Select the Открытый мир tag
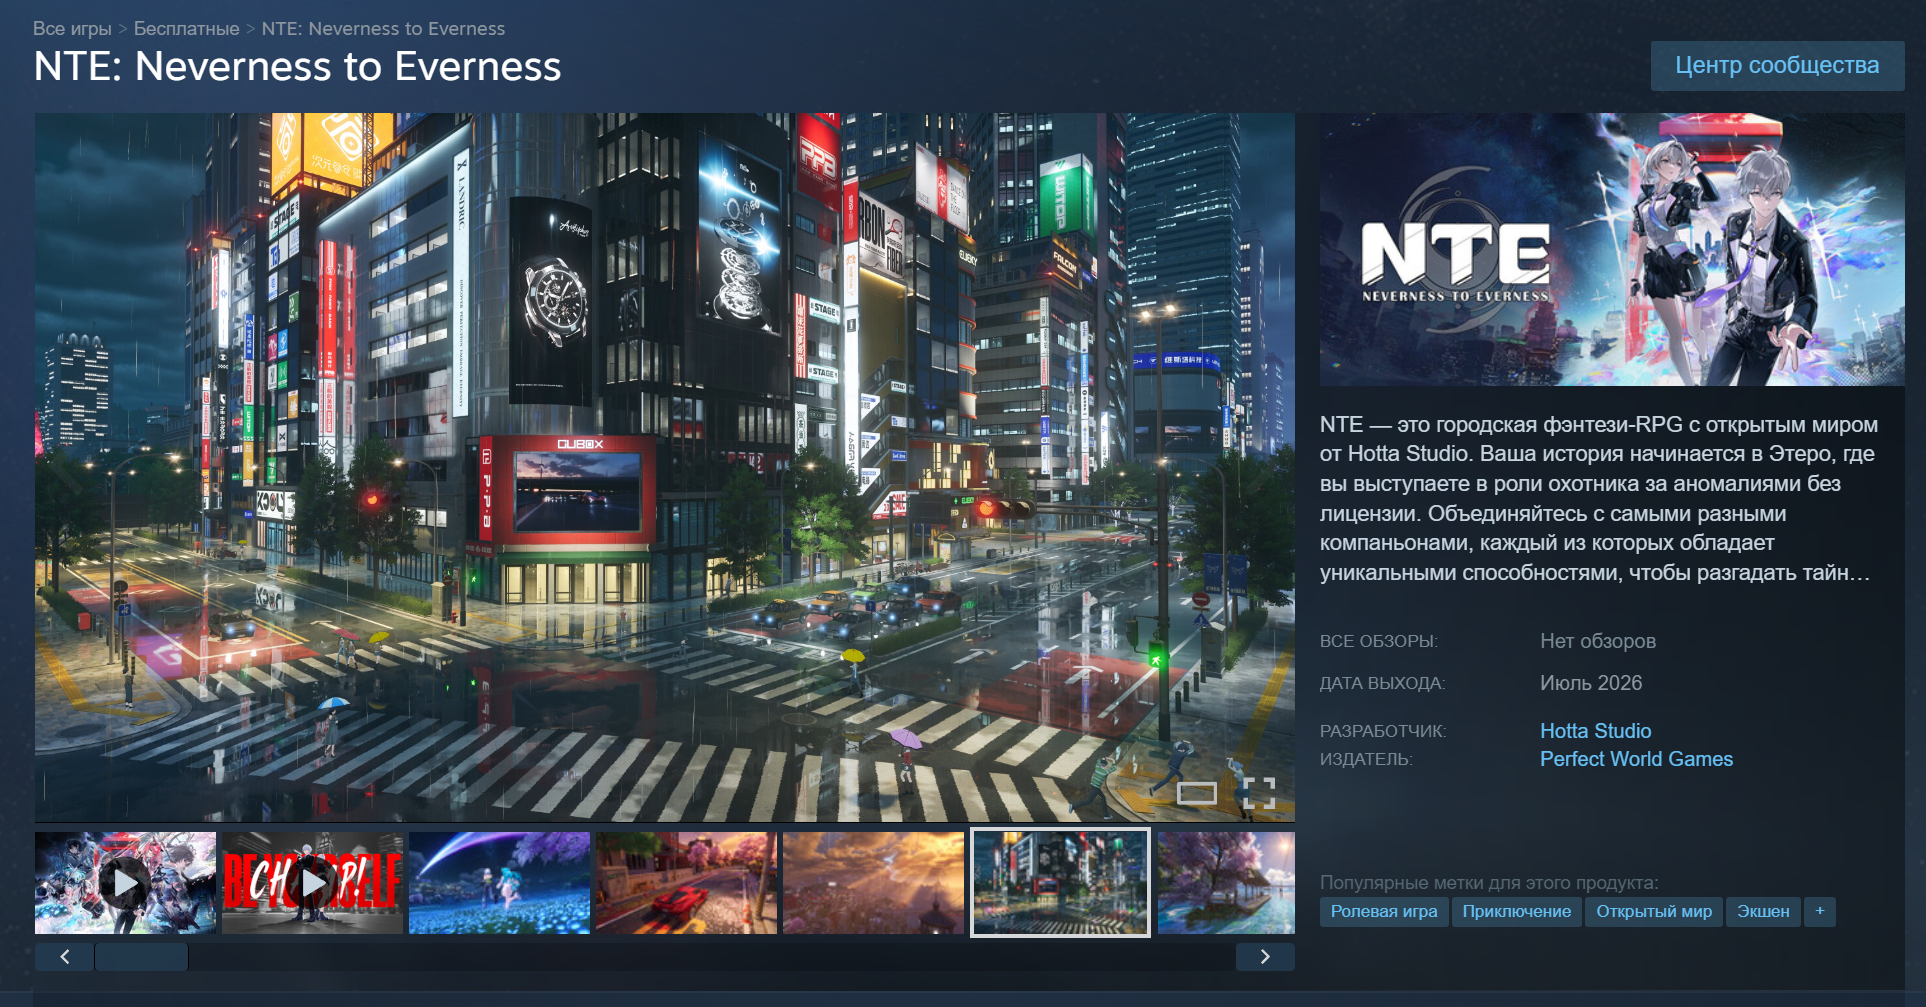This screenshot has height=1007, width=1926. [1654, 911]
